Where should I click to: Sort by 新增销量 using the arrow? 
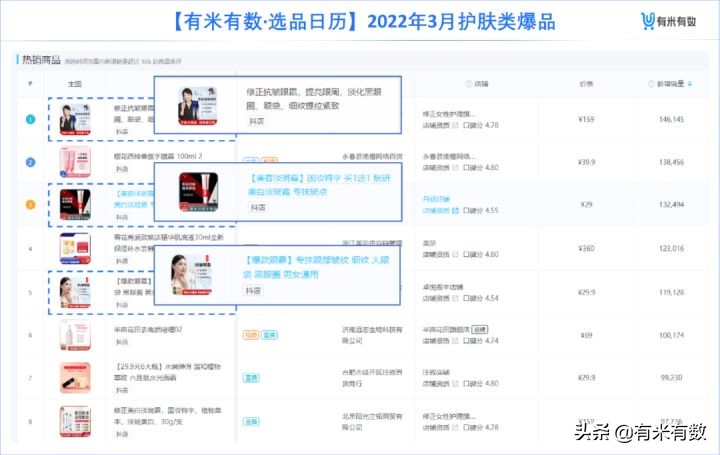pos(690,84)
